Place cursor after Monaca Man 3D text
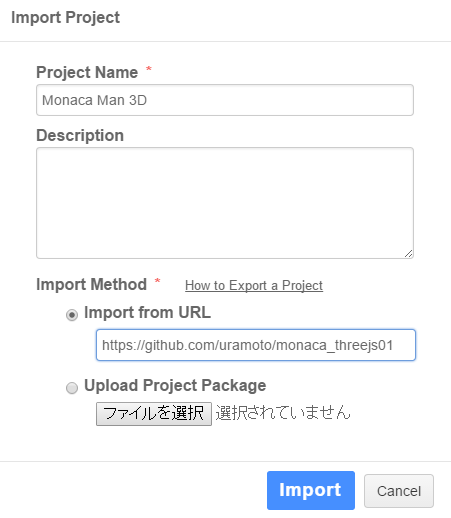Screen dimensions: 451x518 149,100
